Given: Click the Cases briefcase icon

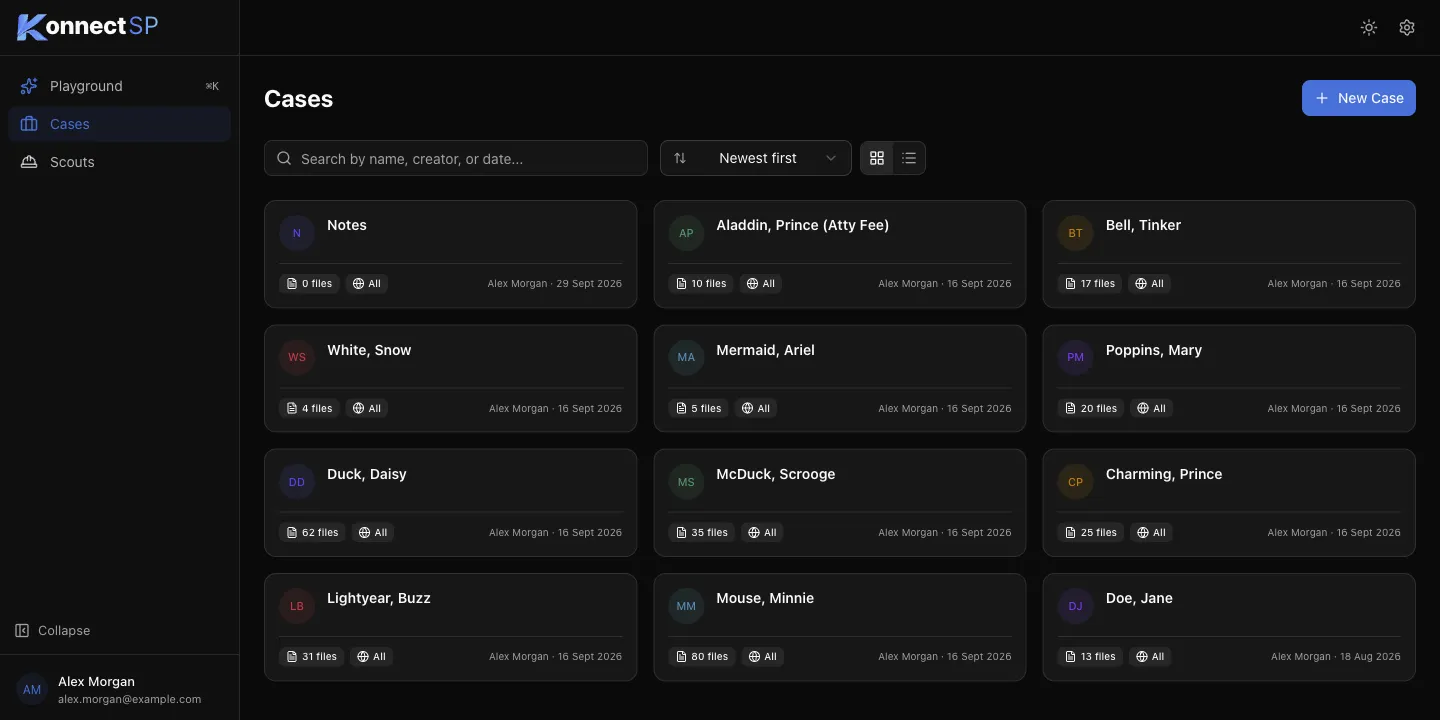Looking at the screenshot, I should tap(29, 124).
